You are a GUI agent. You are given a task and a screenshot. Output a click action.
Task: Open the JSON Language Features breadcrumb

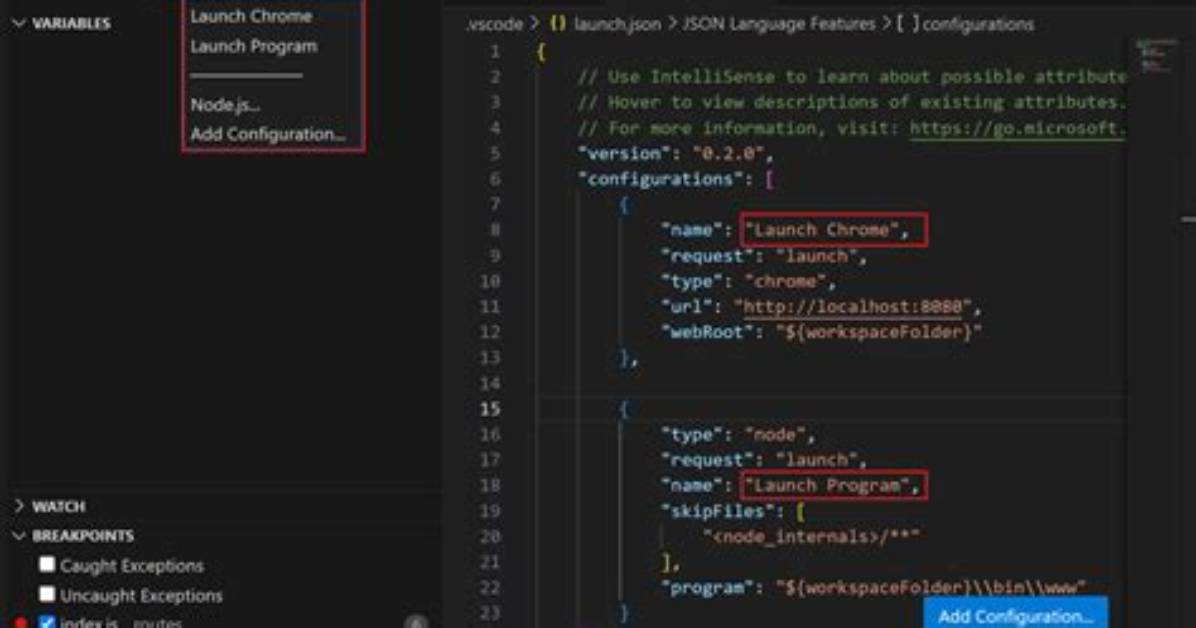pyautogui.click(x=779, y=24)
